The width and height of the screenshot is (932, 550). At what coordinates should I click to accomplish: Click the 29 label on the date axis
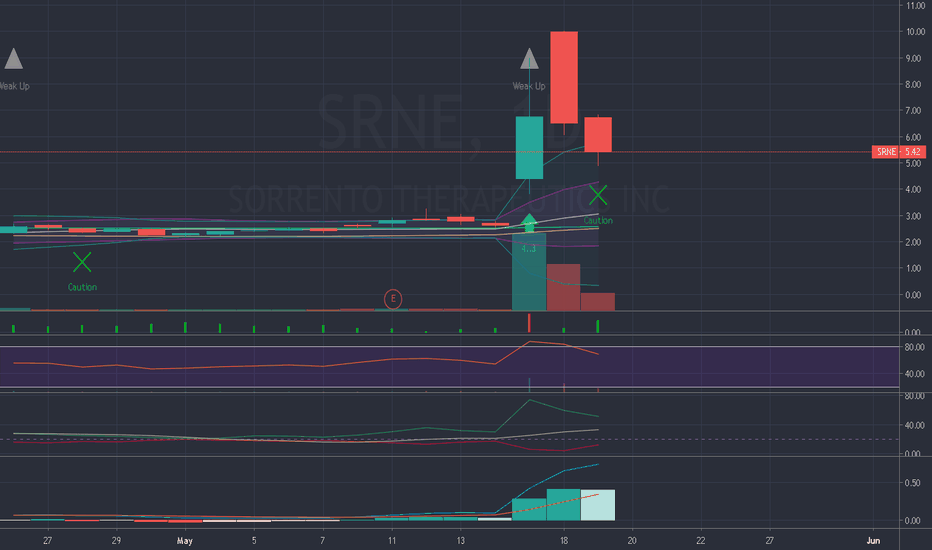coord(116,540)
